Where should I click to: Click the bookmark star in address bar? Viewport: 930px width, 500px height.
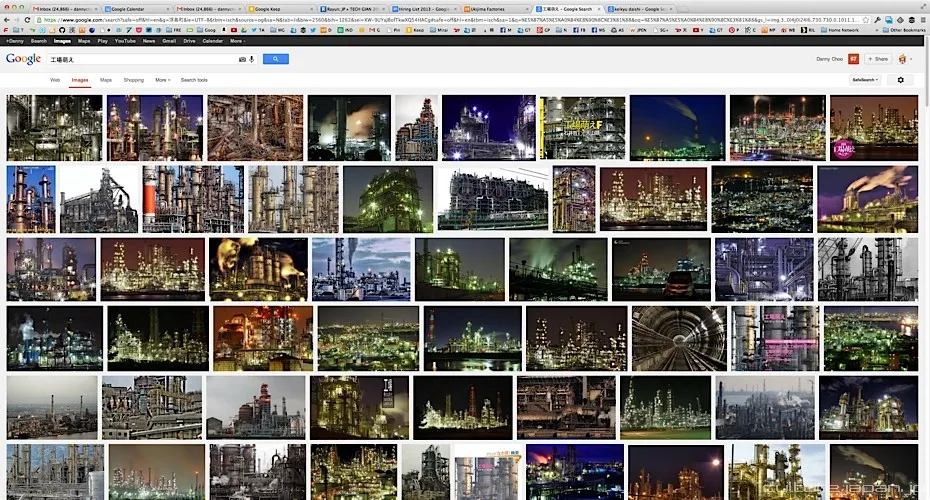[x=868, y=20]
